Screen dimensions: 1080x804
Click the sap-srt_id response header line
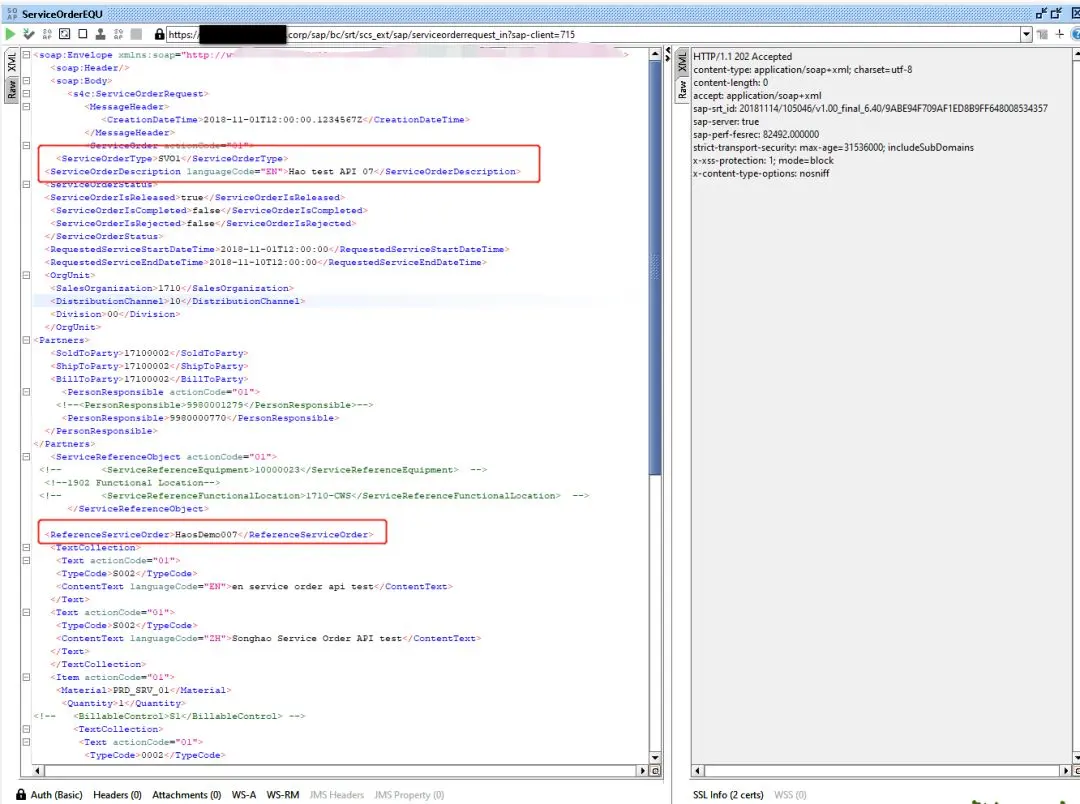point(870,108)
